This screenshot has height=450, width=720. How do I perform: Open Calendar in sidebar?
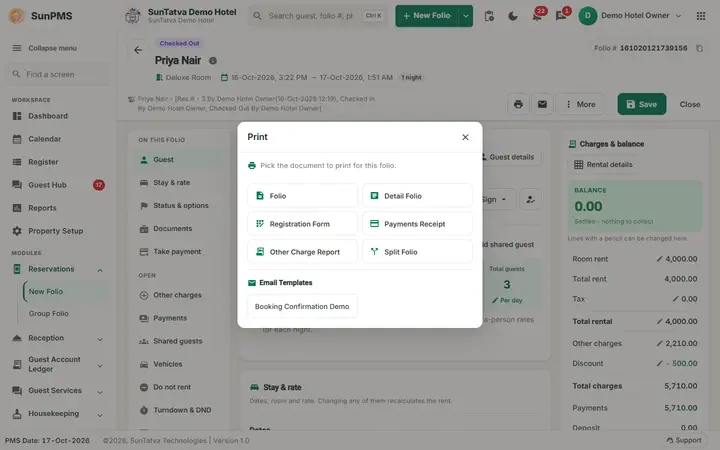coord(58,139)
